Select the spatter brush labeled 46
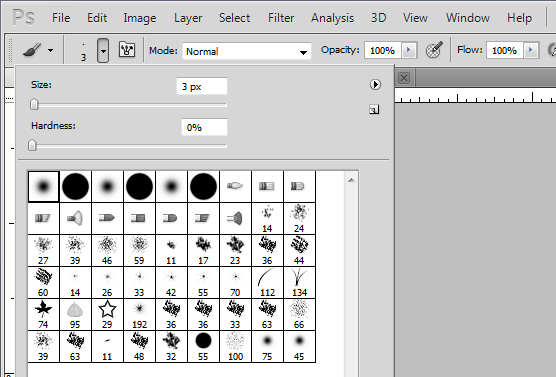Screen dimensions: 556x377 107,250
